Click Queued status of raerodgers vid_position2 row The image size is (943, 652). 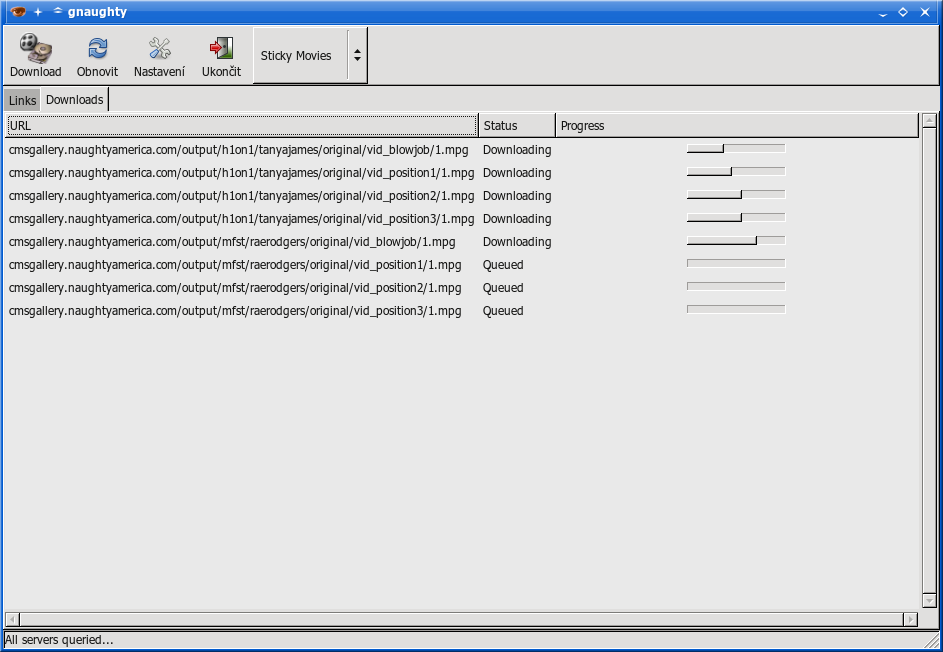pyautogui.click(x=503, y=288)
